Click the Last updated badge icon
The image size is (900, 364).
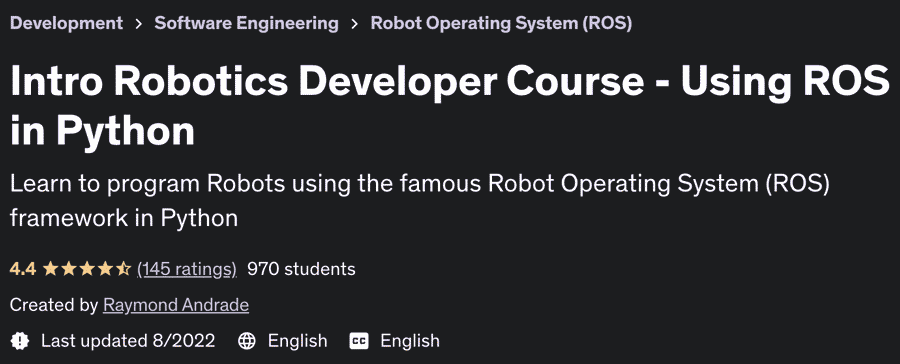click(x=20, y=341)
